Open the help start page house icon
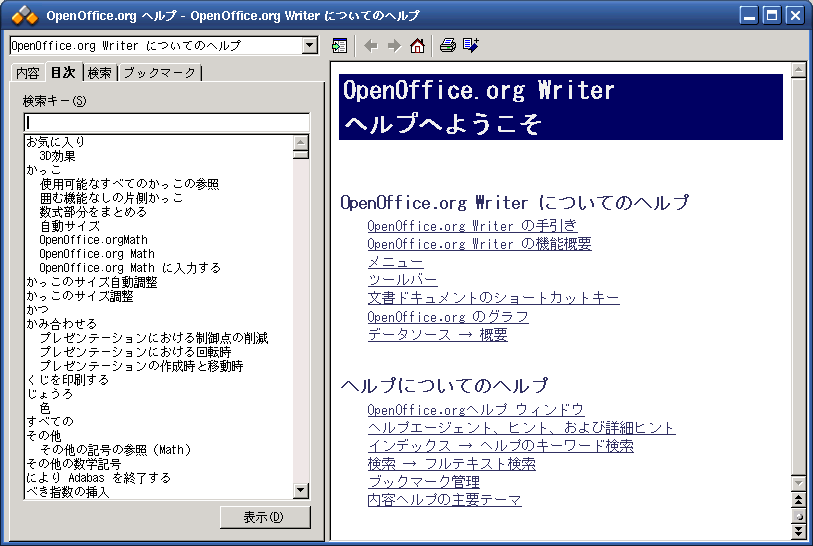This screenshot has width=813, height=546. click(x=417, y=46)
